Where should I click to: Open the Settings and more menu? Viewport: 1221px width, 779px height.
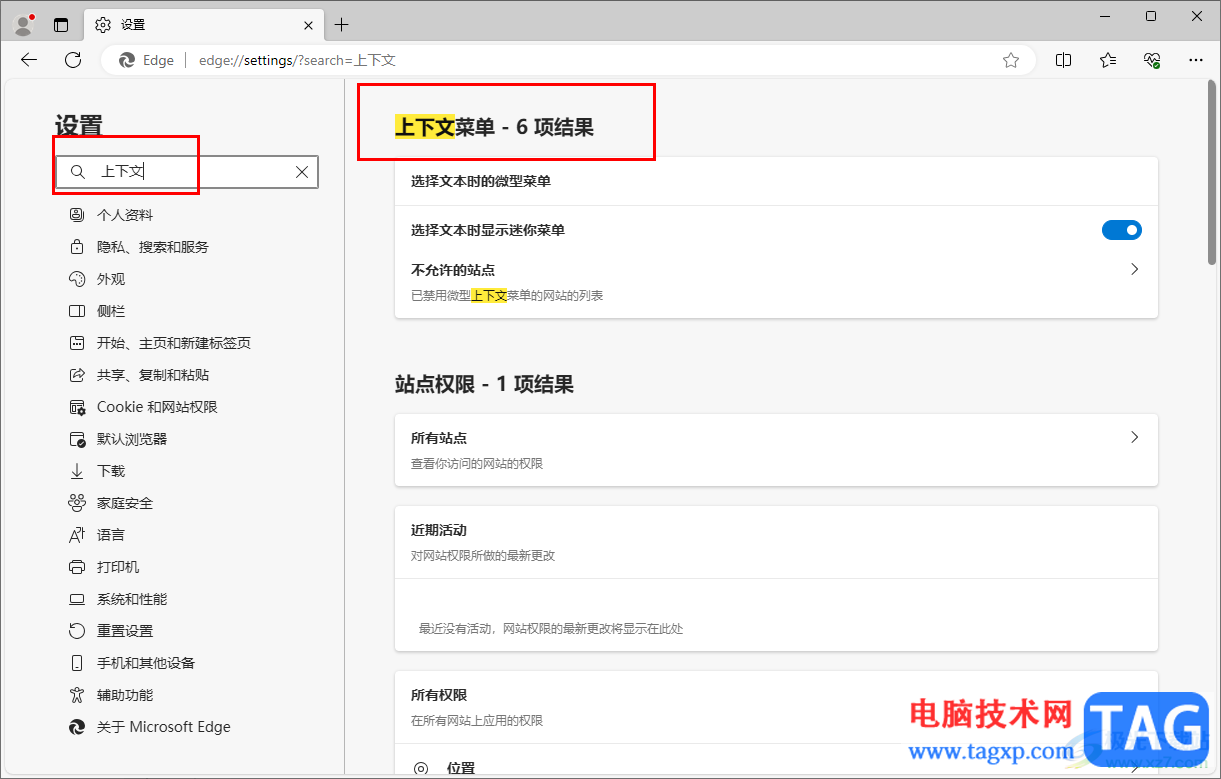(x=1196, y=60)
